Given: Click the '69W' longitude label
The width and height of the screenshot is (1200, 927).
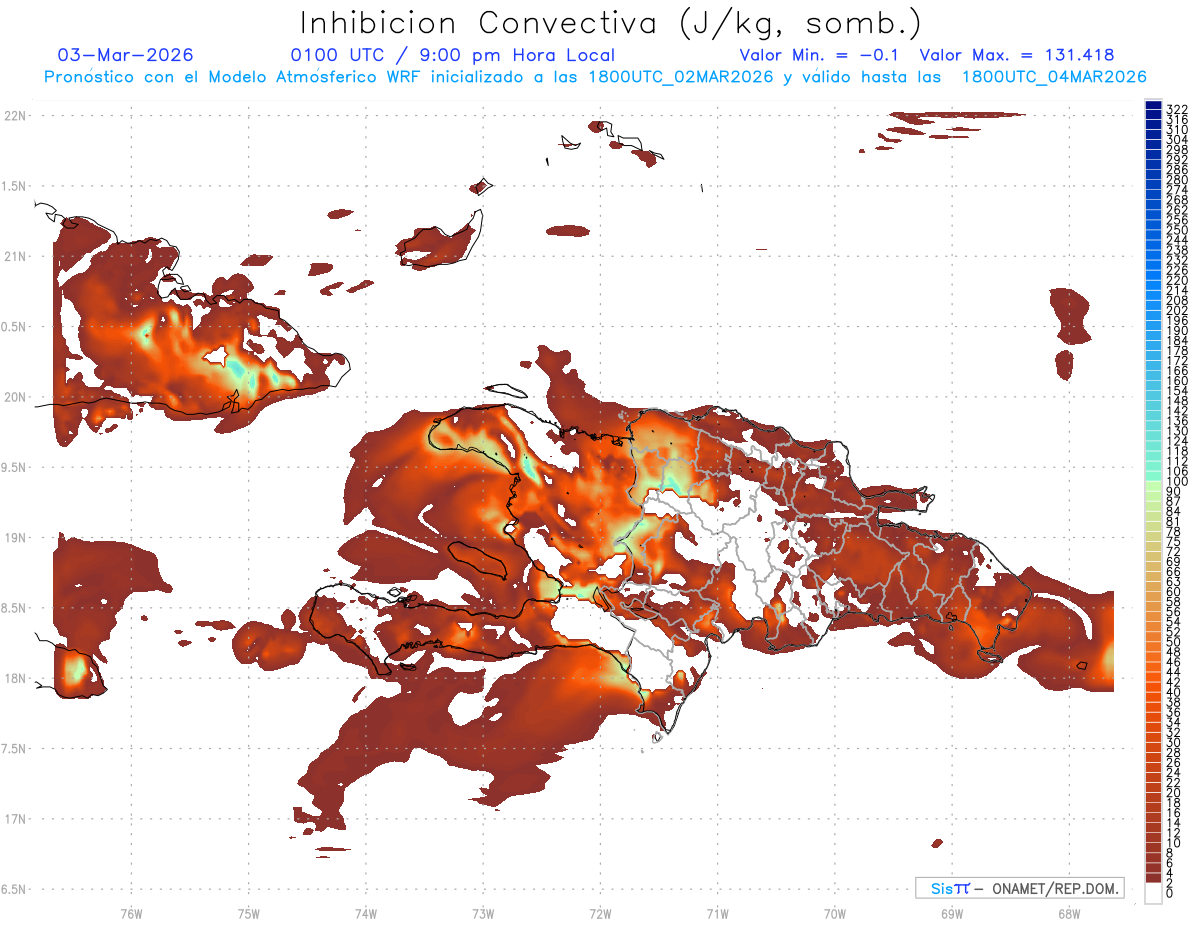Looking at the screenshot, I should click(951, 913).
